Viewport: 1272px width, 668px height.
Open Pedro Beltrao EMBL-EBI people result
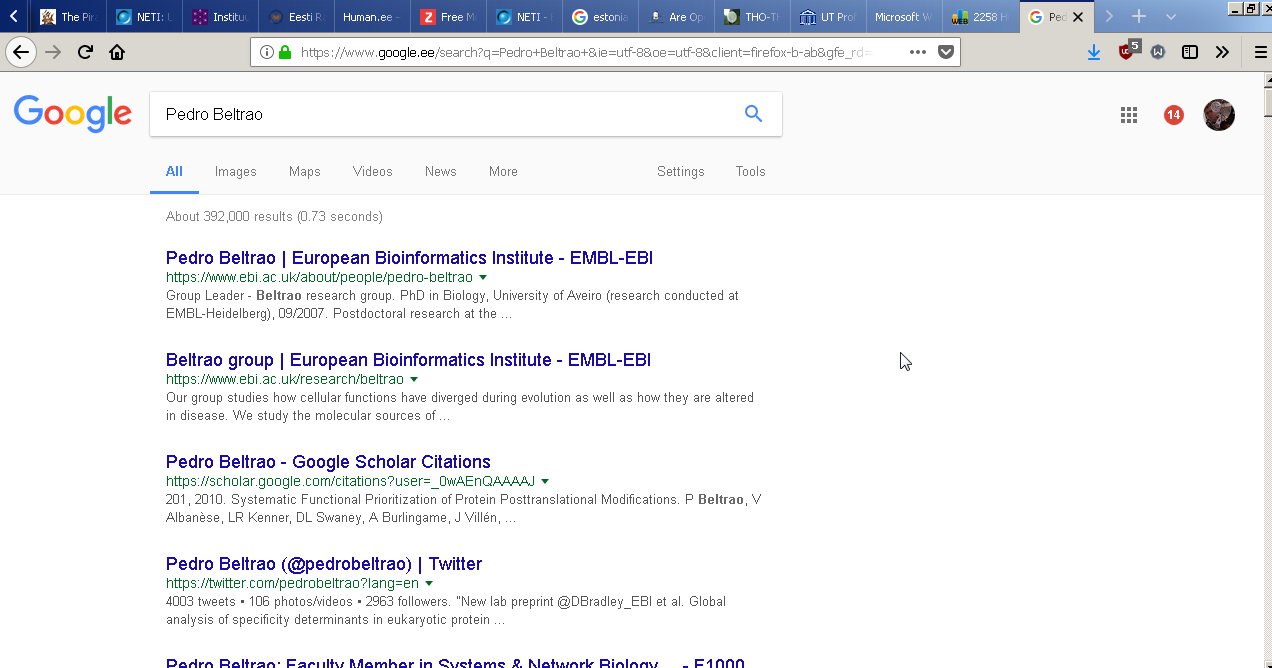[409, 258]
